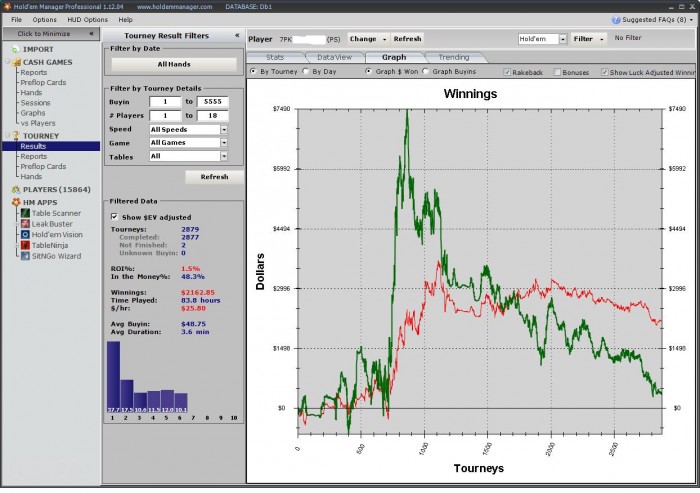Click Hold'em Manager title bar app icon
The height and width of the screenshot is (493, 700).
pyautogui.click(x=7, y=6)
